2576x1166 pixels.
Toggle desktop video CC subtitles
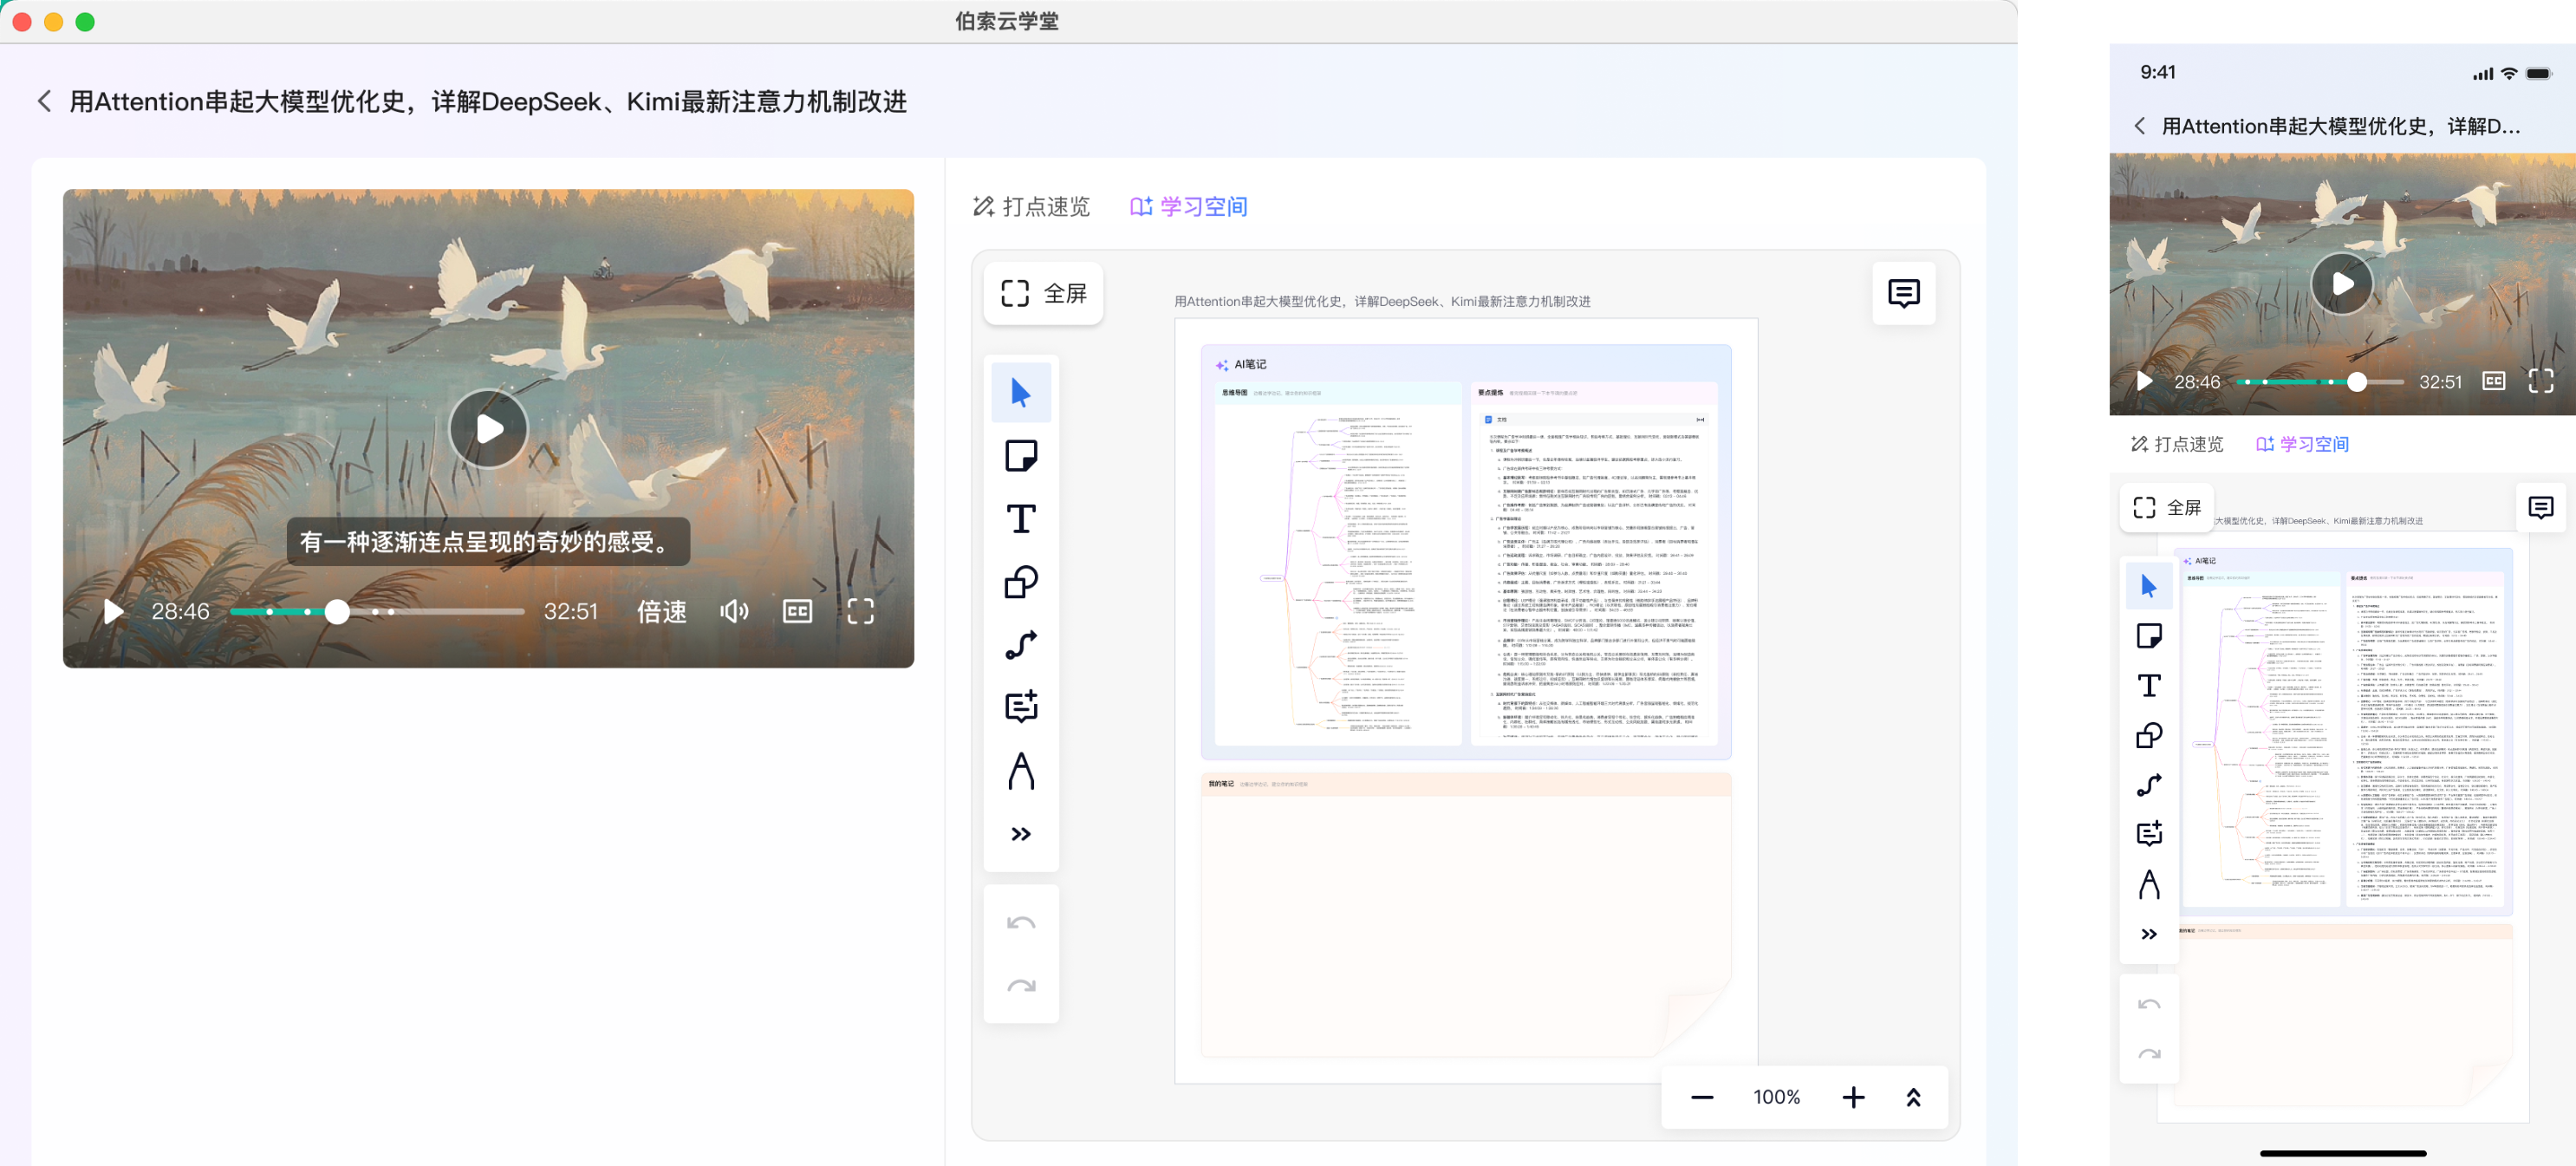797,611
